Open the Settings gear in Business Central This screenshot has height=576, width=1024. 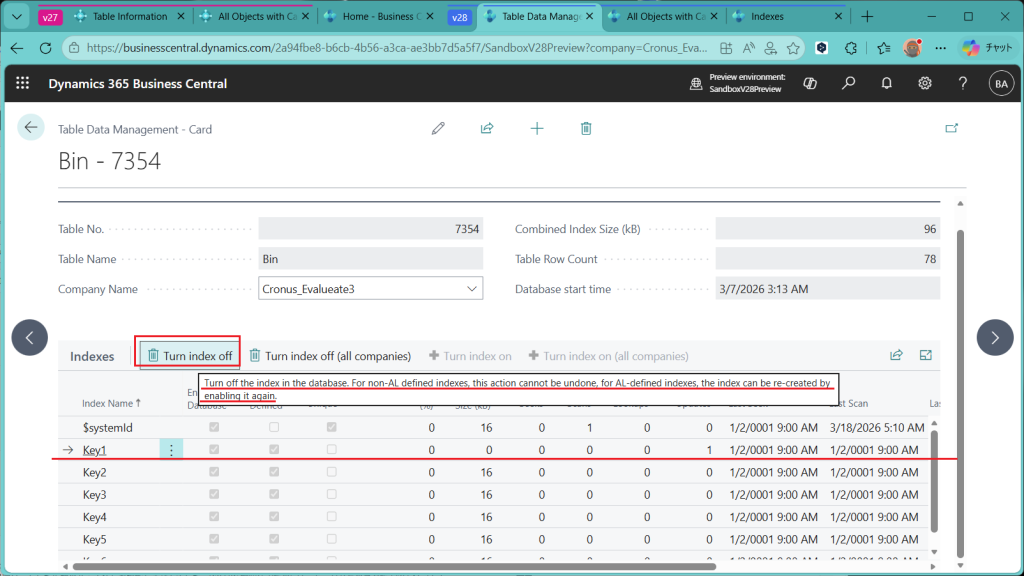tap(925, 84)
